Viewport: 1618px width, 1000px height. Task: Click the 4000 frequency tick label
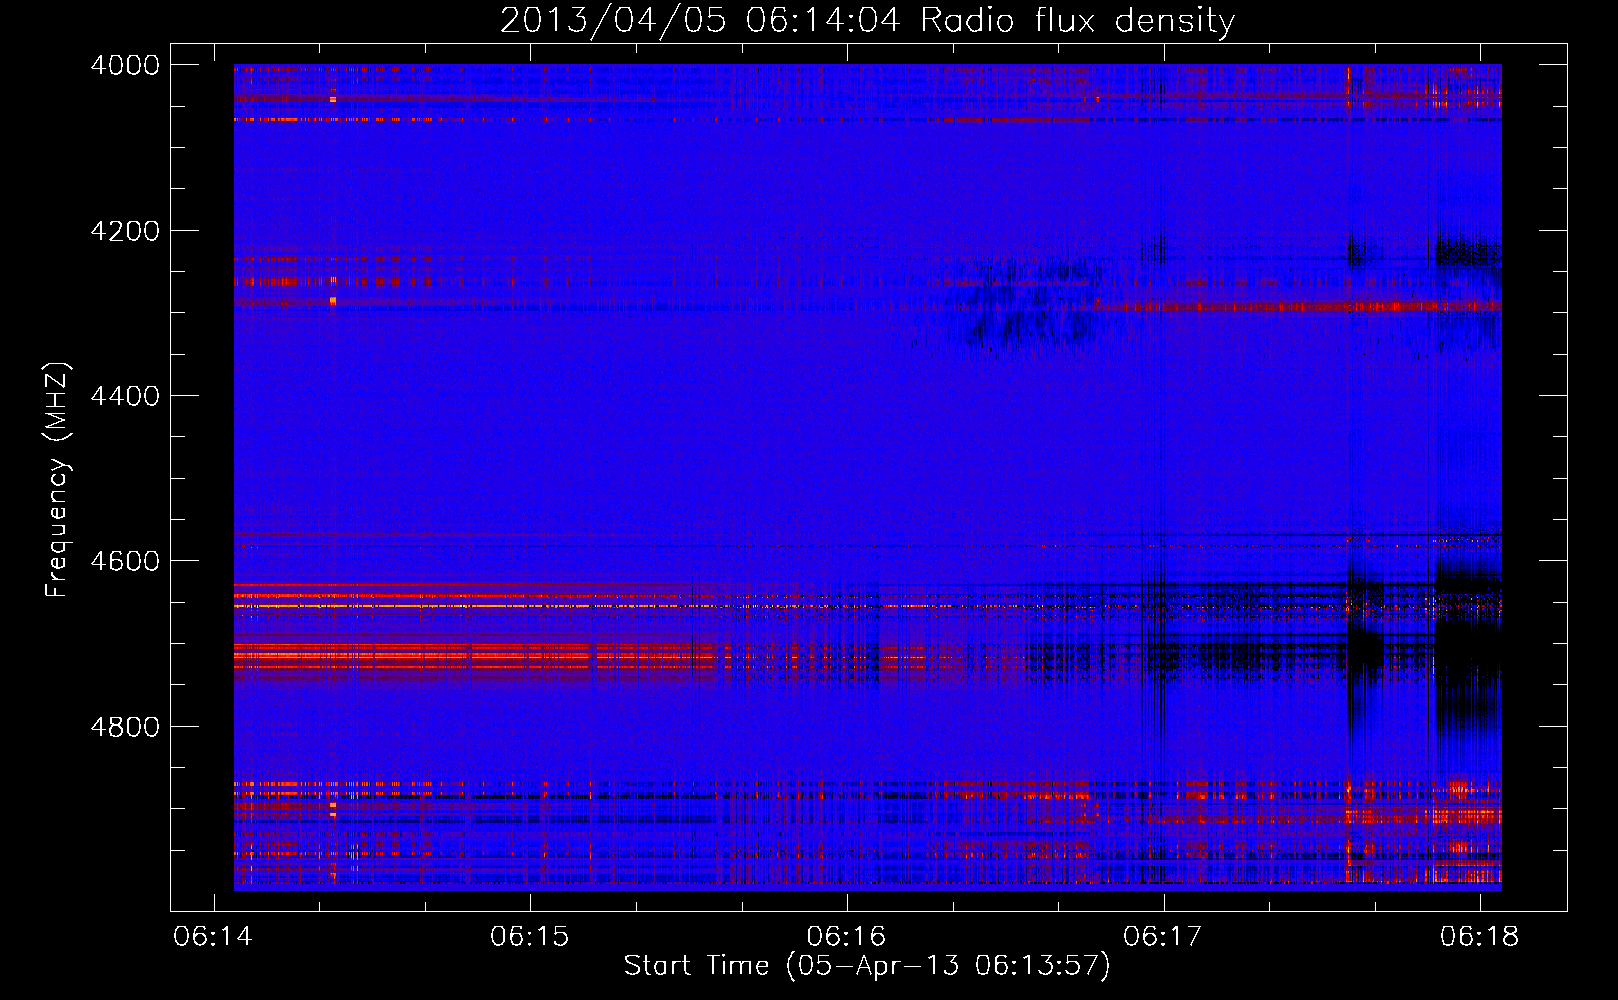coord(125,65)
